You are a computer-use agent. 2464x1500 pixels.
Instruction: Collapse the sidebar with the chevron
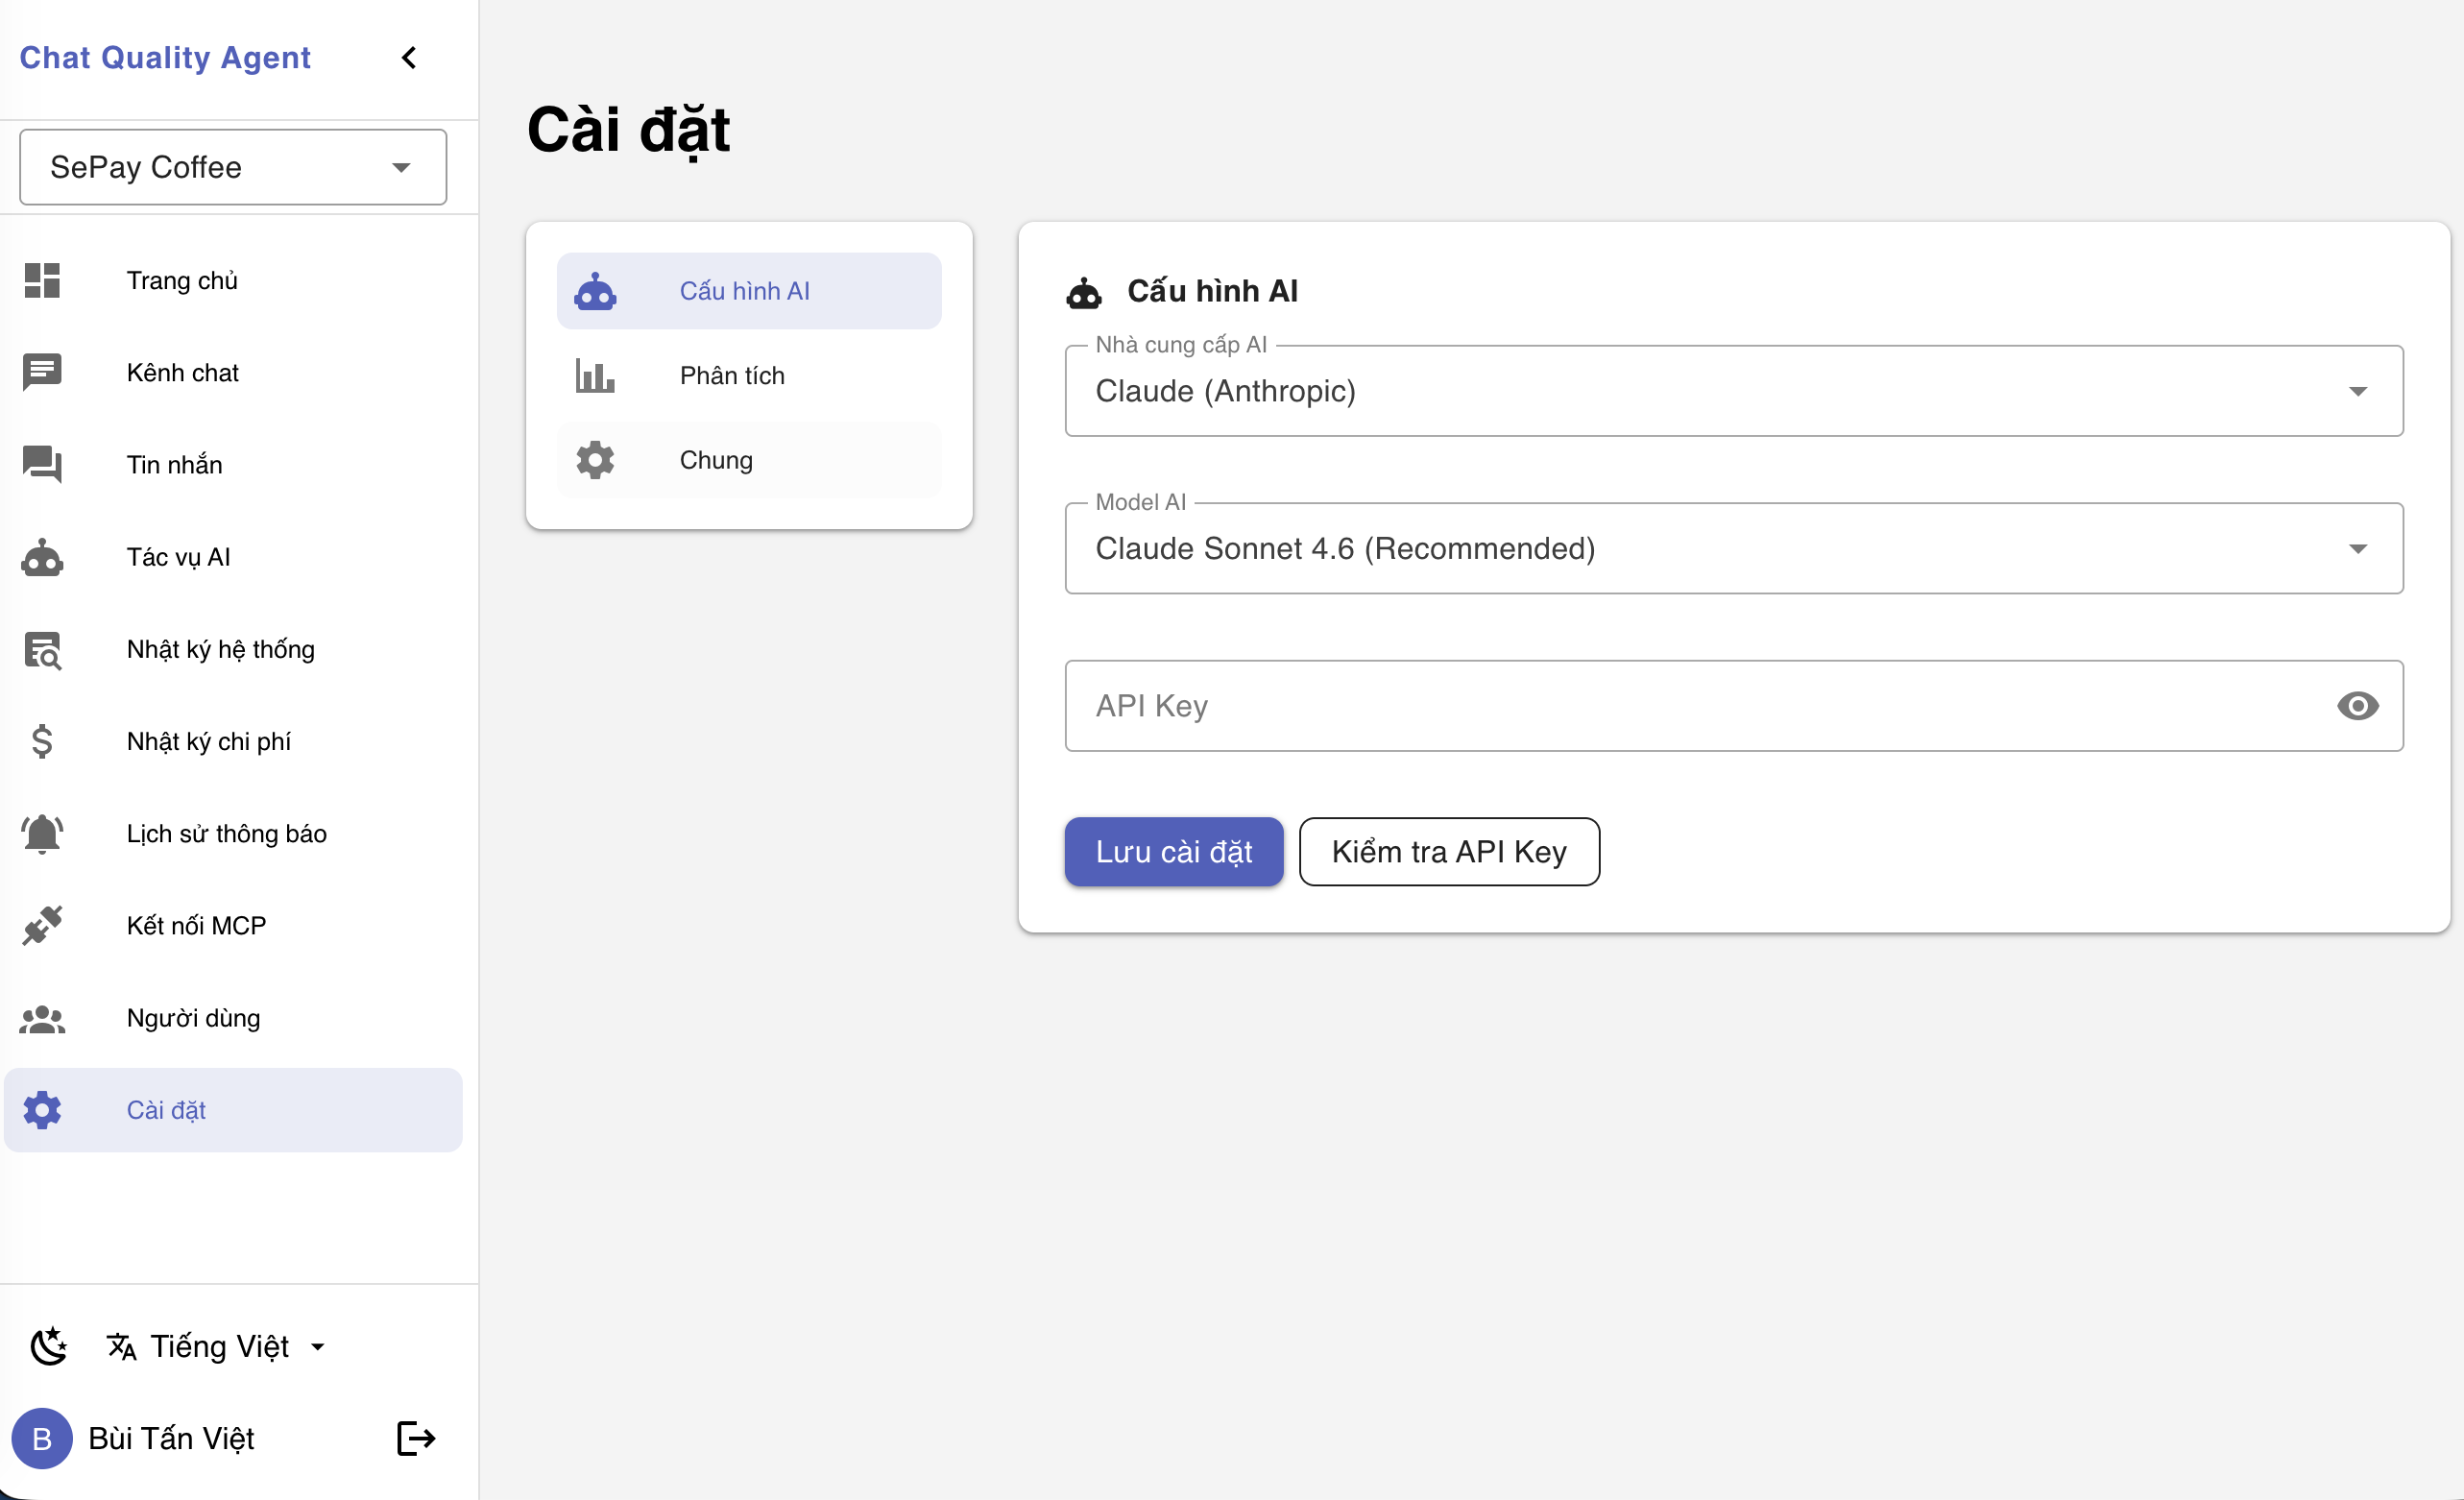point(409,58)
